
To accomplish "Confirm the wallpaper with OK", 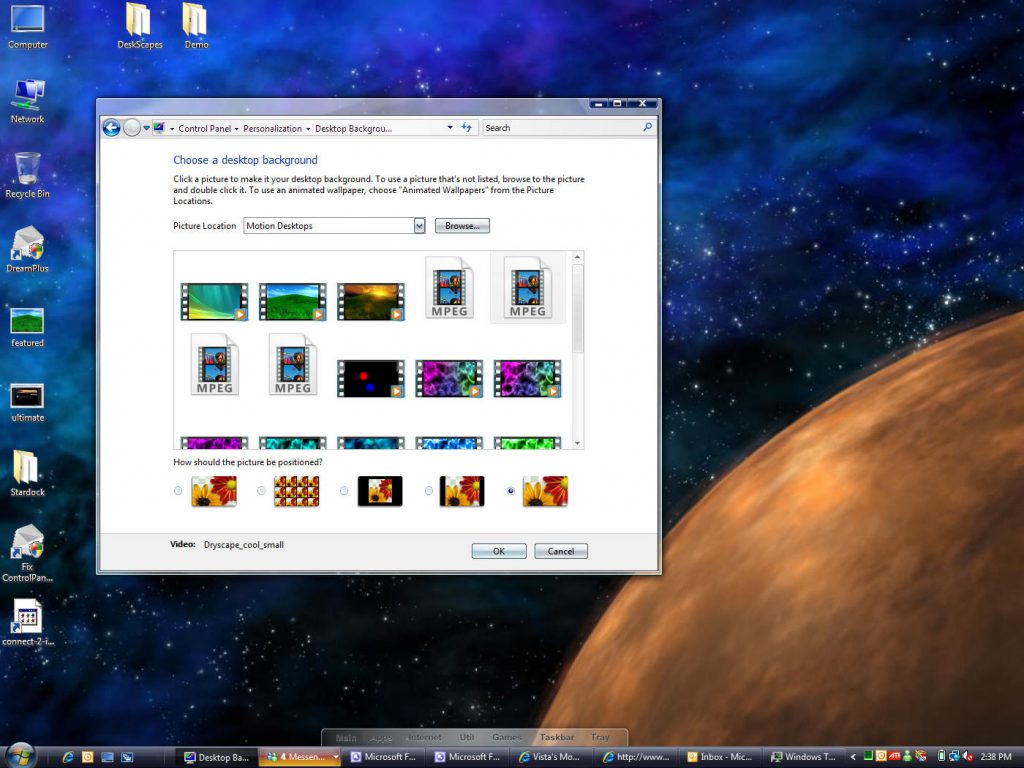I will click(498, 550).
